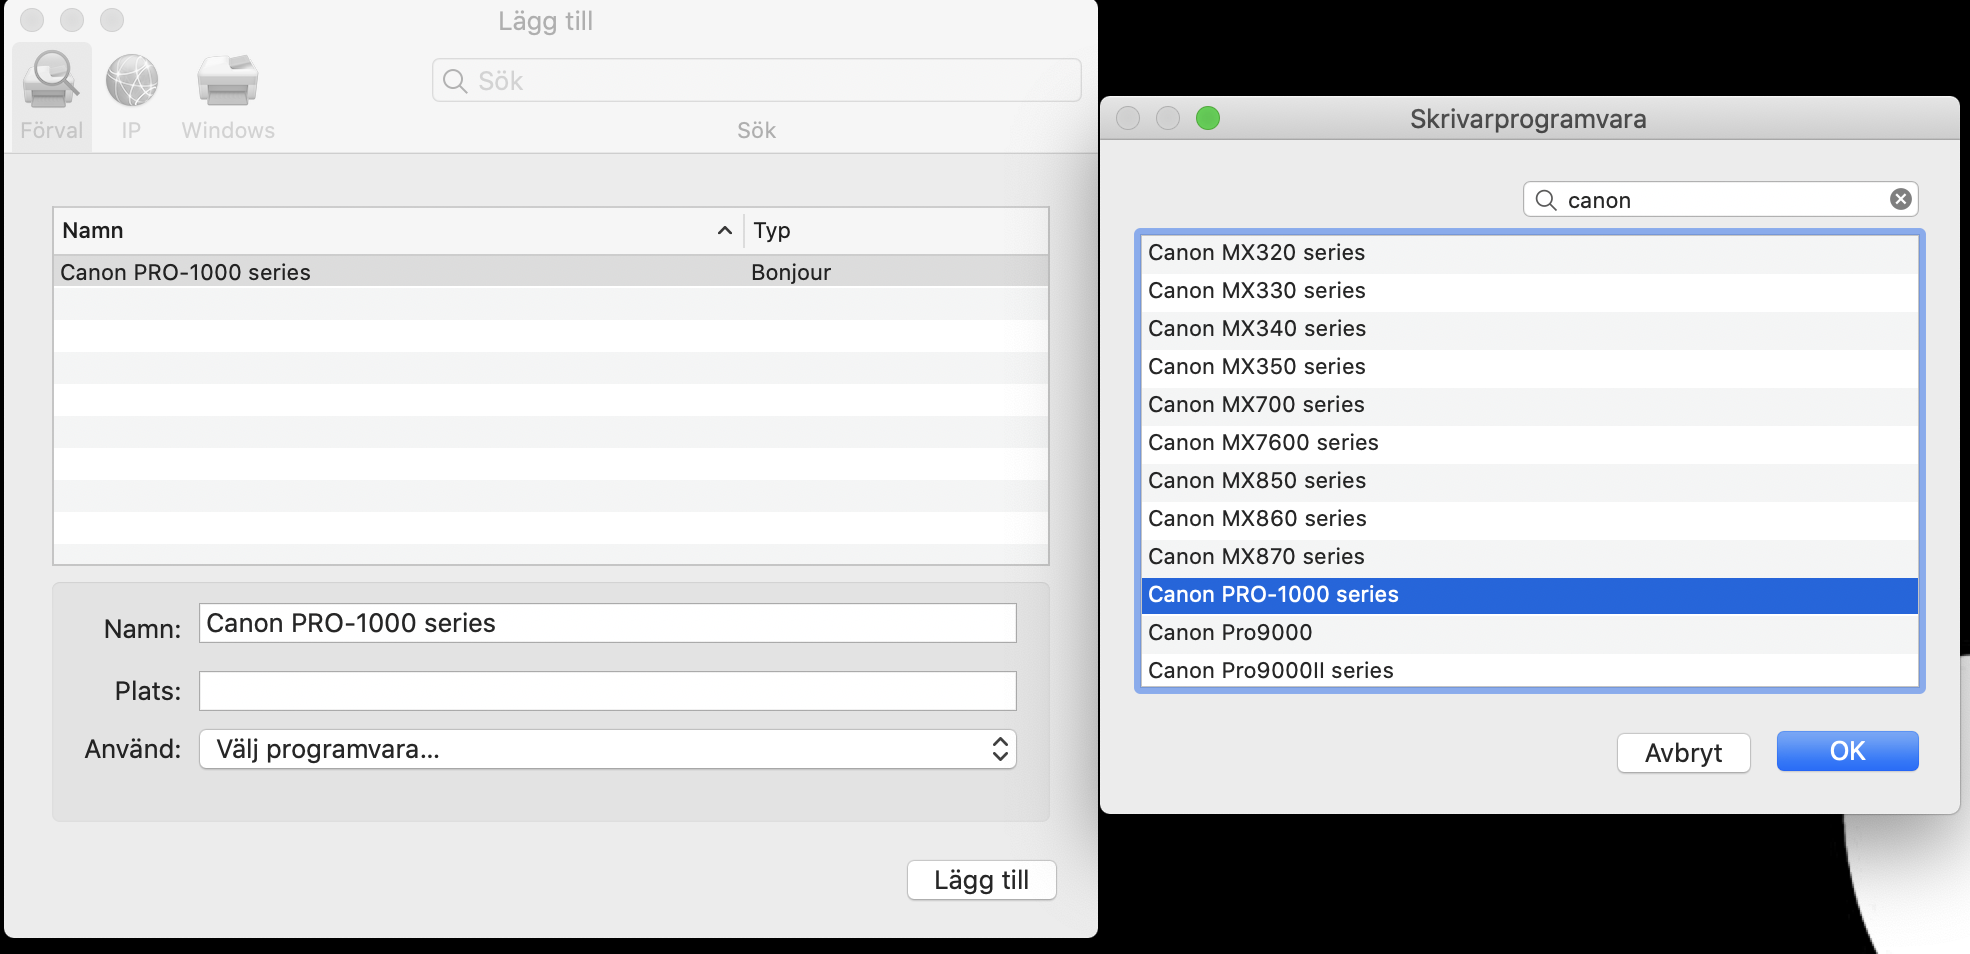This screenshot has height=954, width=1970.
Task: Switch to the Windows printer icon
Action: (228, 82)
